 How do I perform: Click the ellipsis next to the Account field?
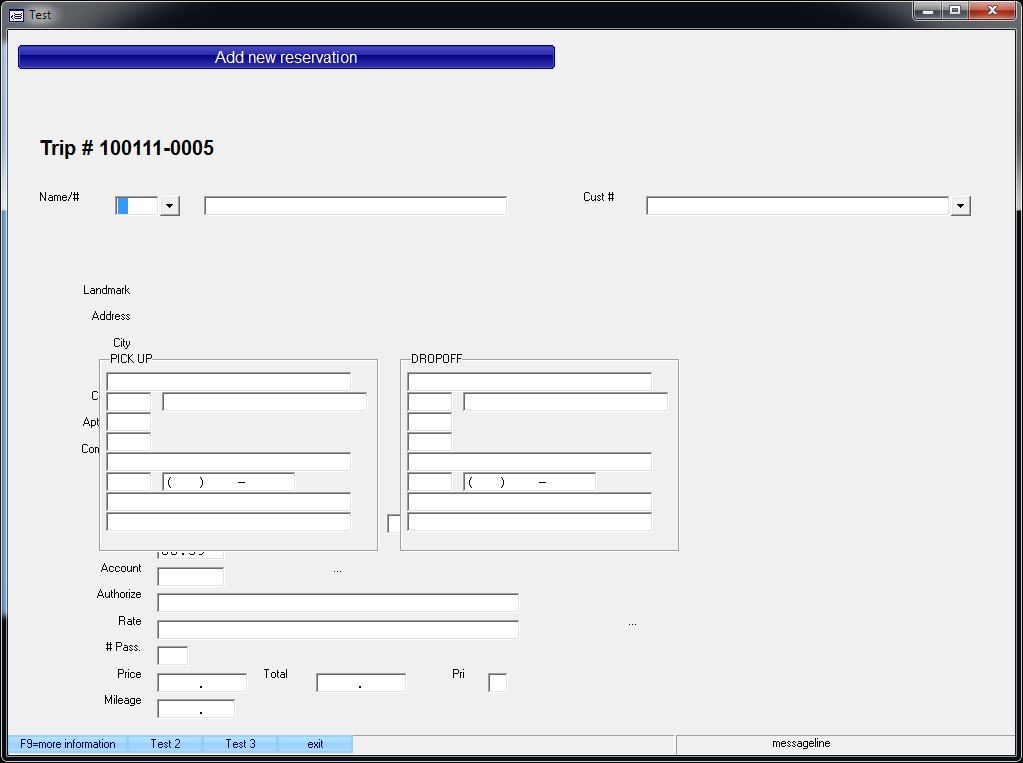coord(338,570)
